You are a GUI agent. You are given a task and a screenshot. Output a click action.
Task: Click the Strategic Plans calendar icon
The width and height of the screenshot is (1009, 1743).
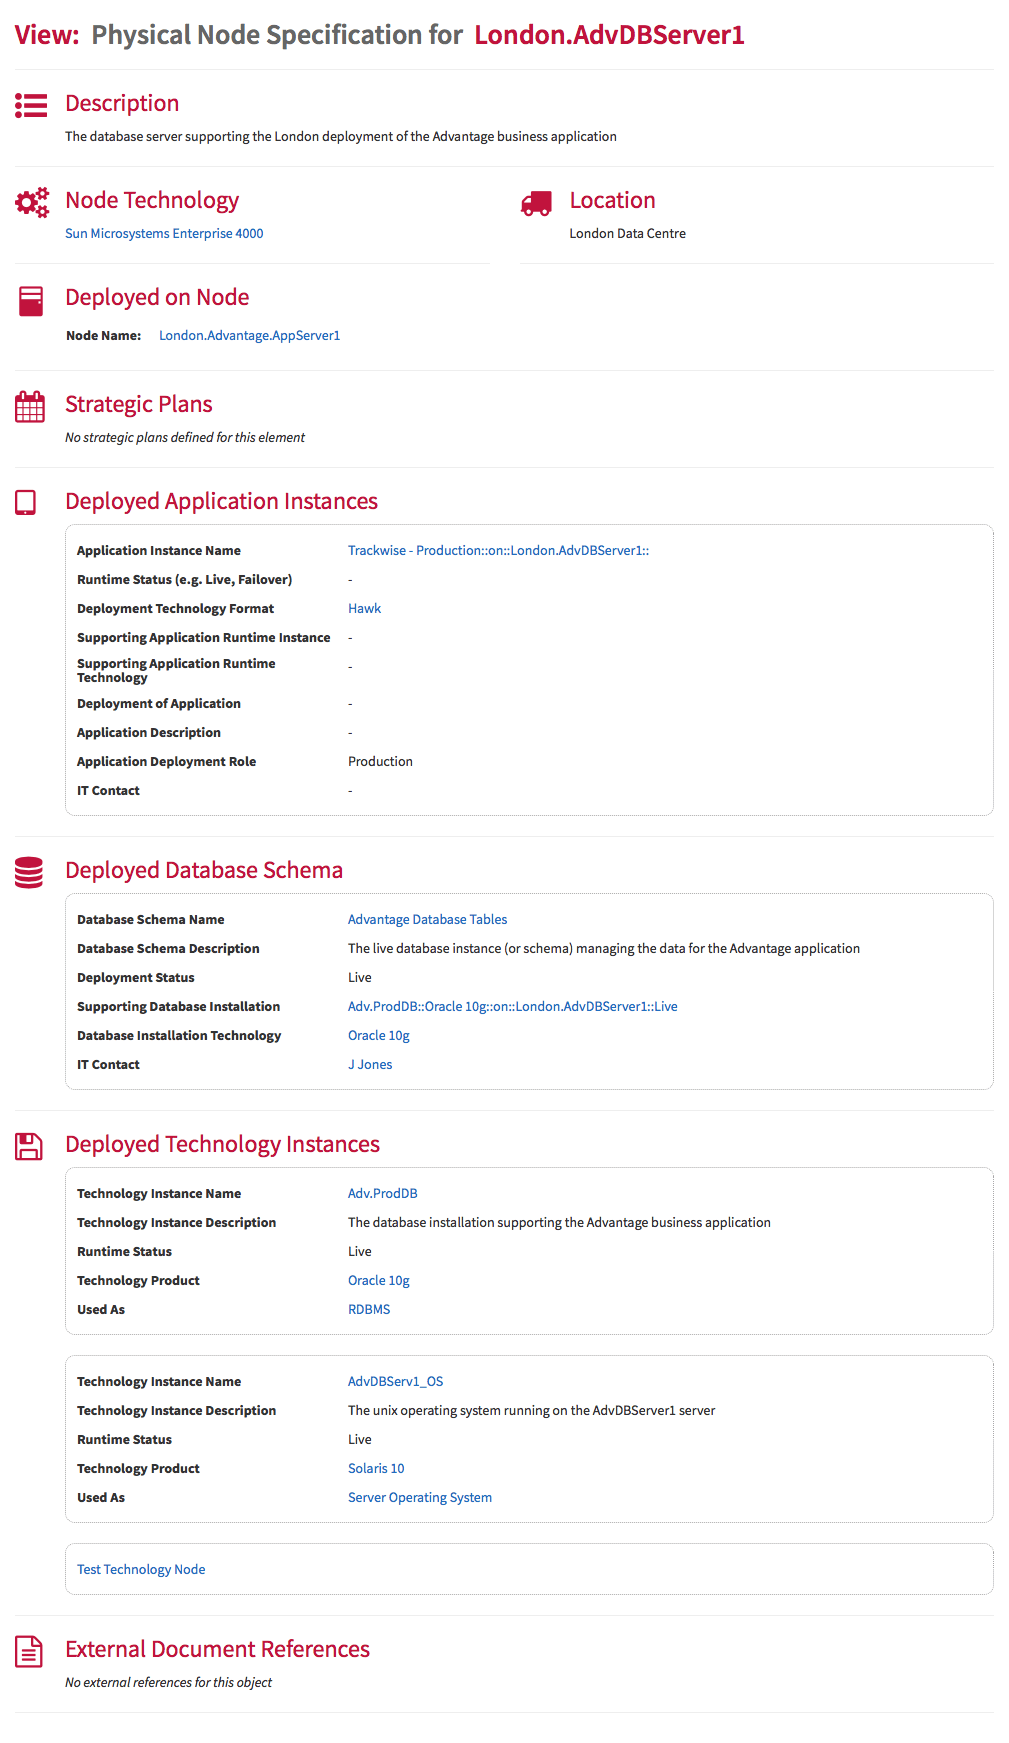[x=30, y=406]
